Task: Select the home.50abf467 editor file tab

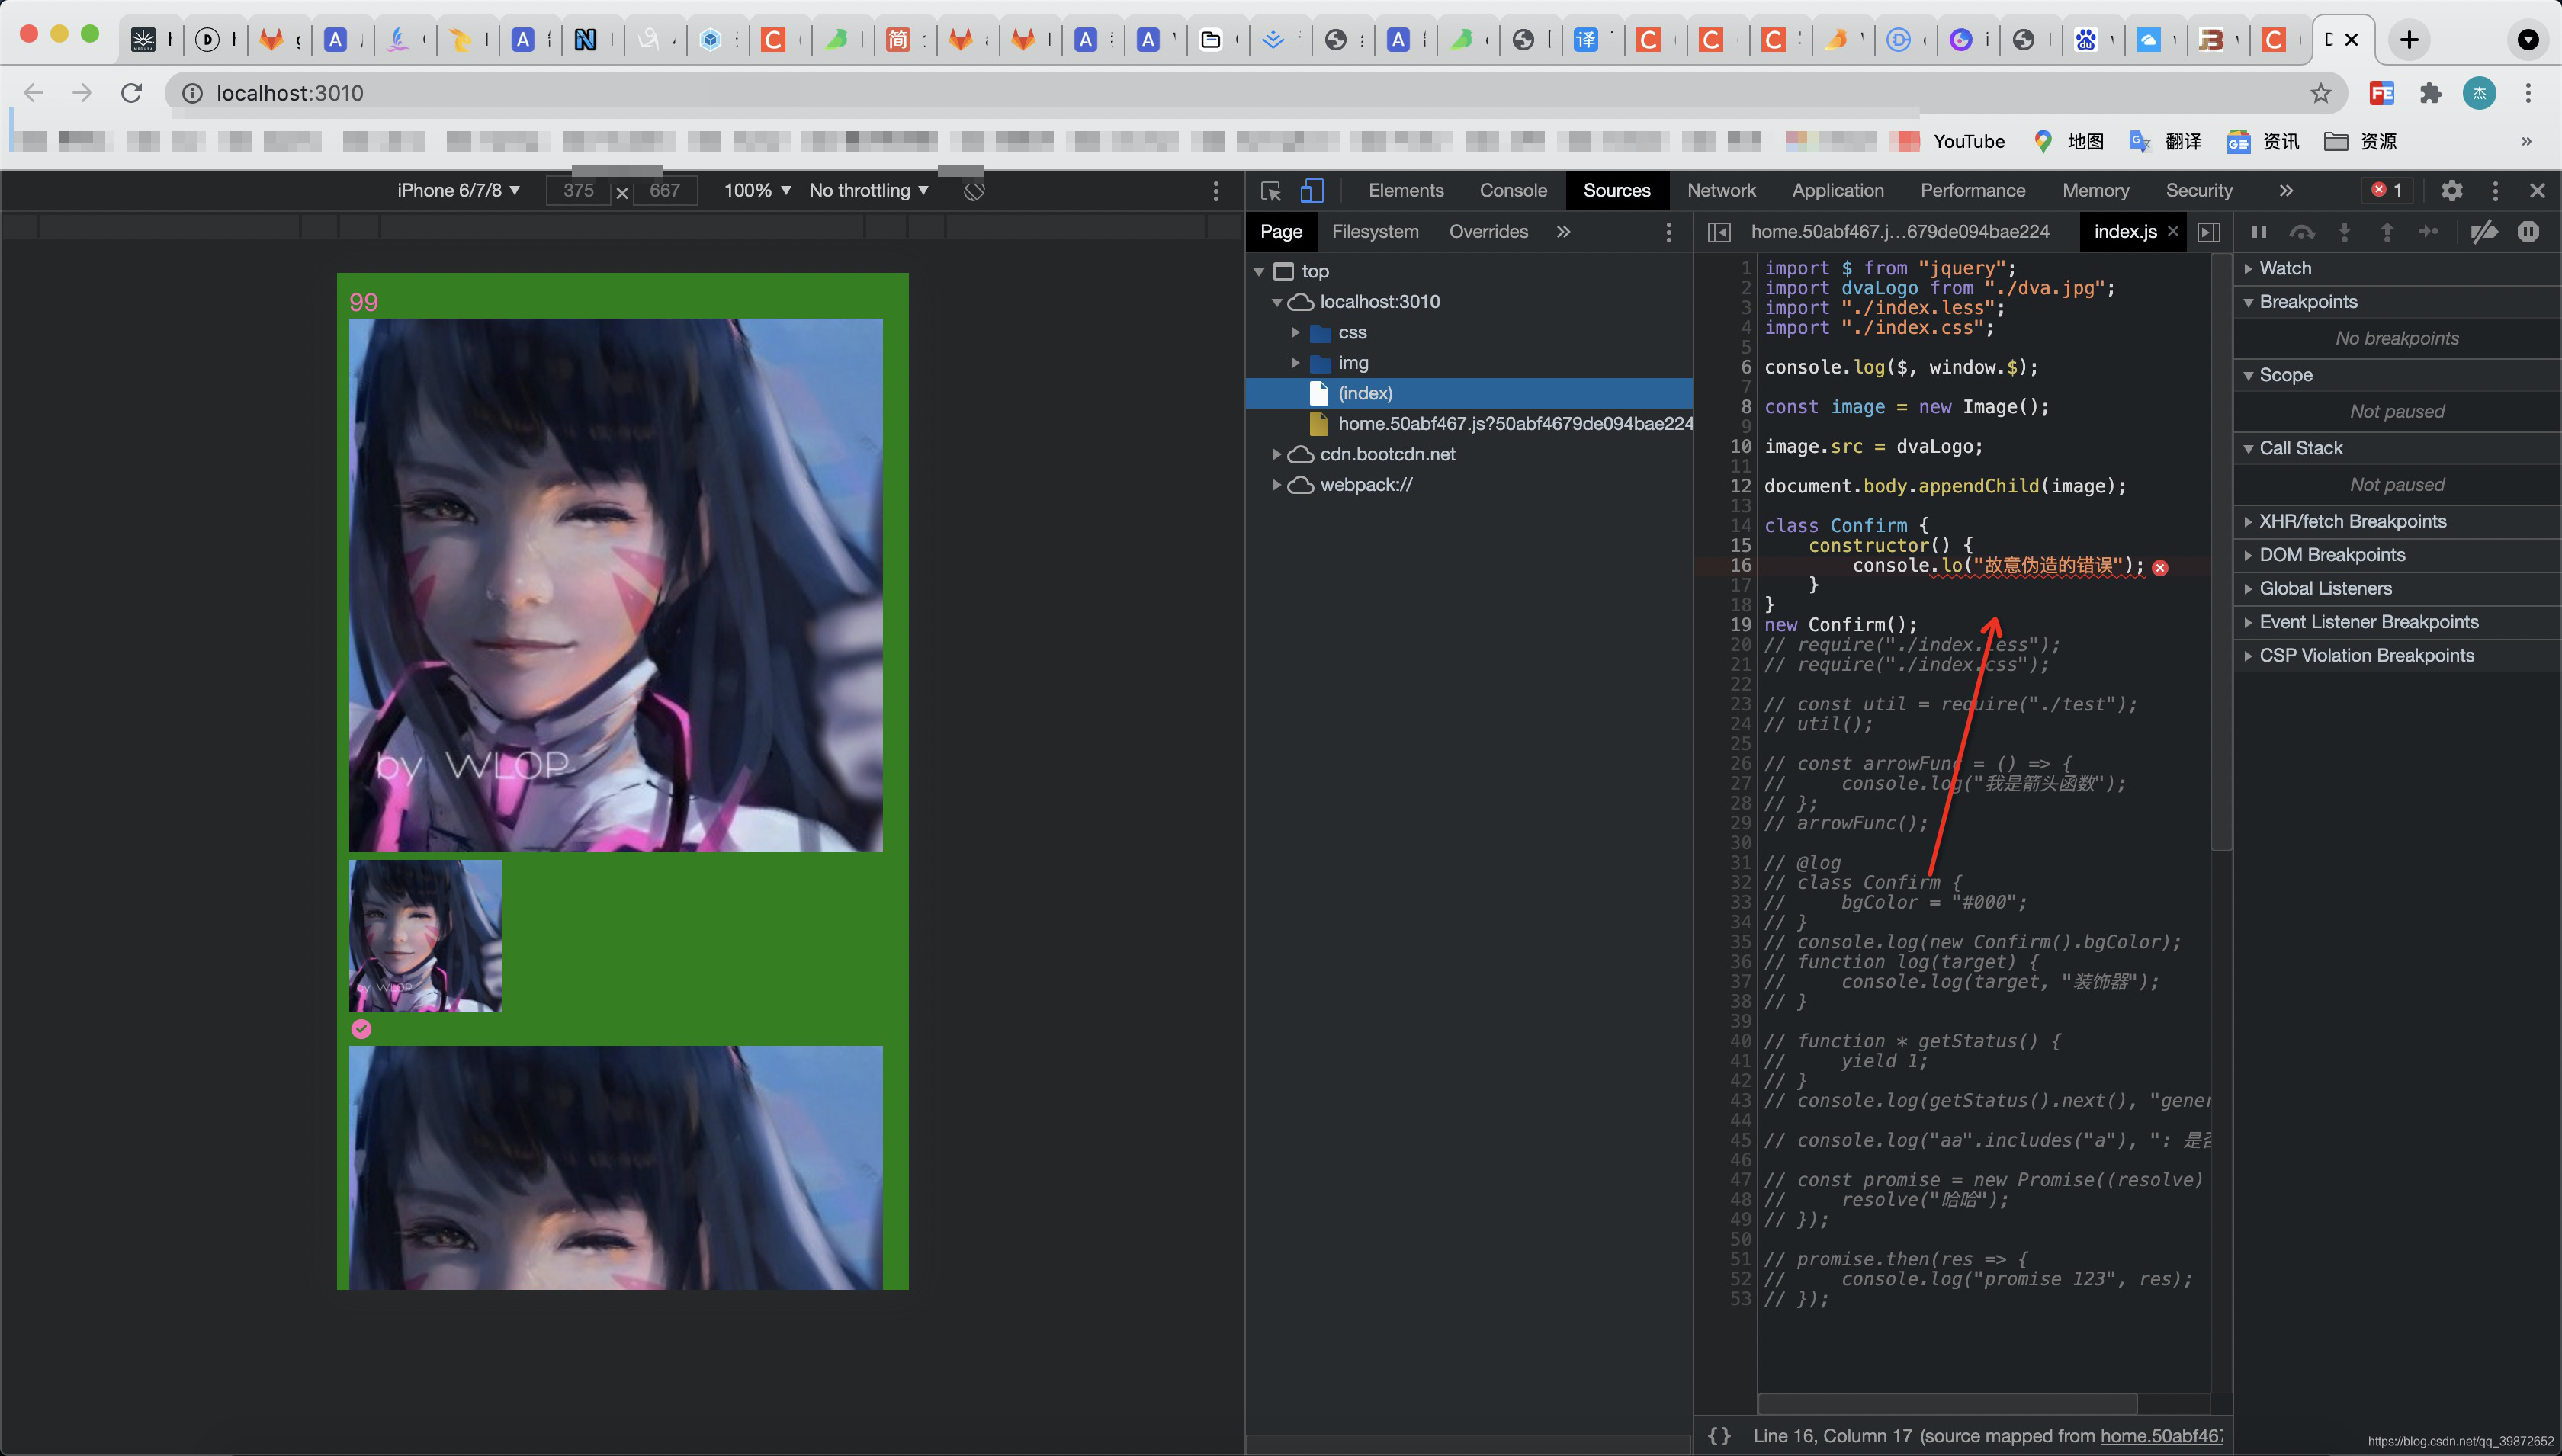Action: click(x=1900, y=232)
